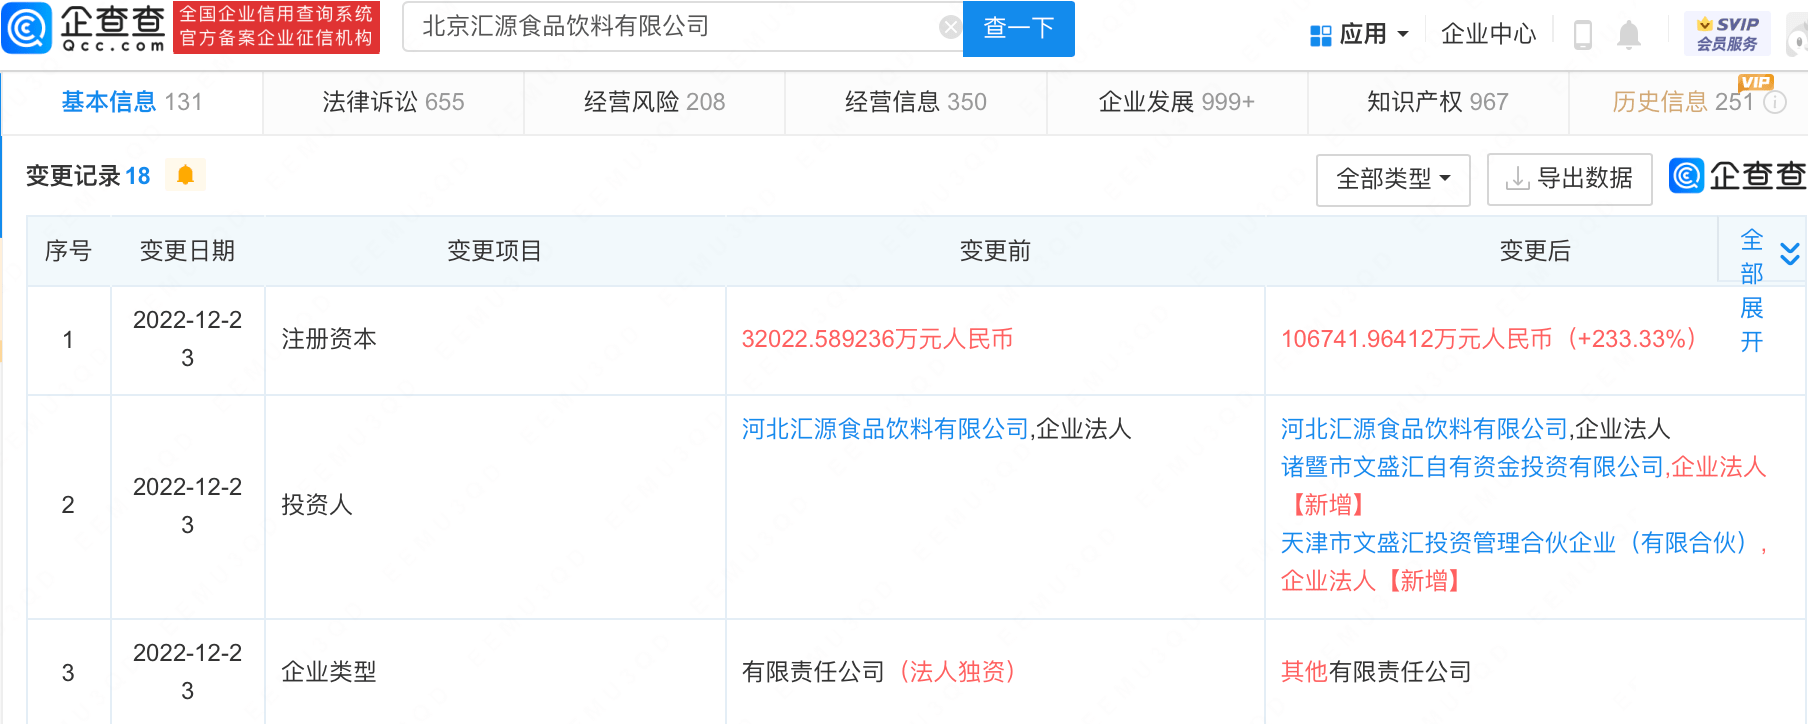This screenshot has height=724, width=1808.
Task: Open 诸暨市文盛汇自有资金投资有限公司 link
Action: 1472,467
